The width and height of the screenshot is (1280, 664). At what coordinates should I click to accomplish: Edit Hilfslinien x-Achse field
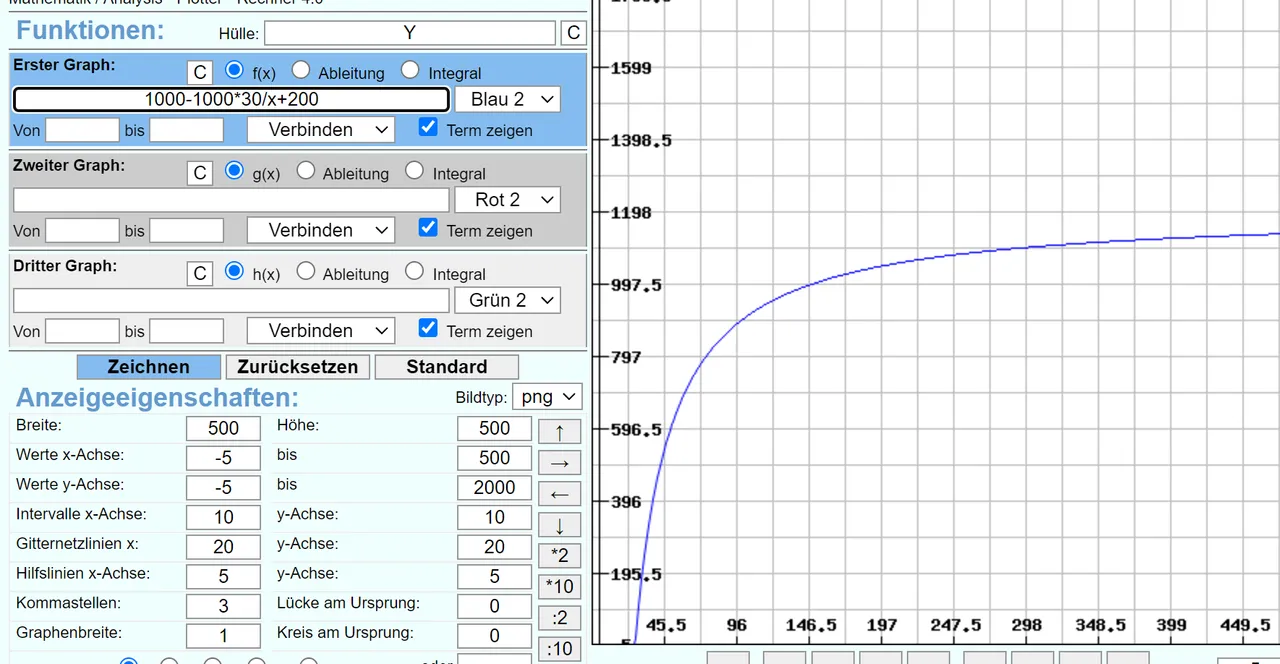223,576
